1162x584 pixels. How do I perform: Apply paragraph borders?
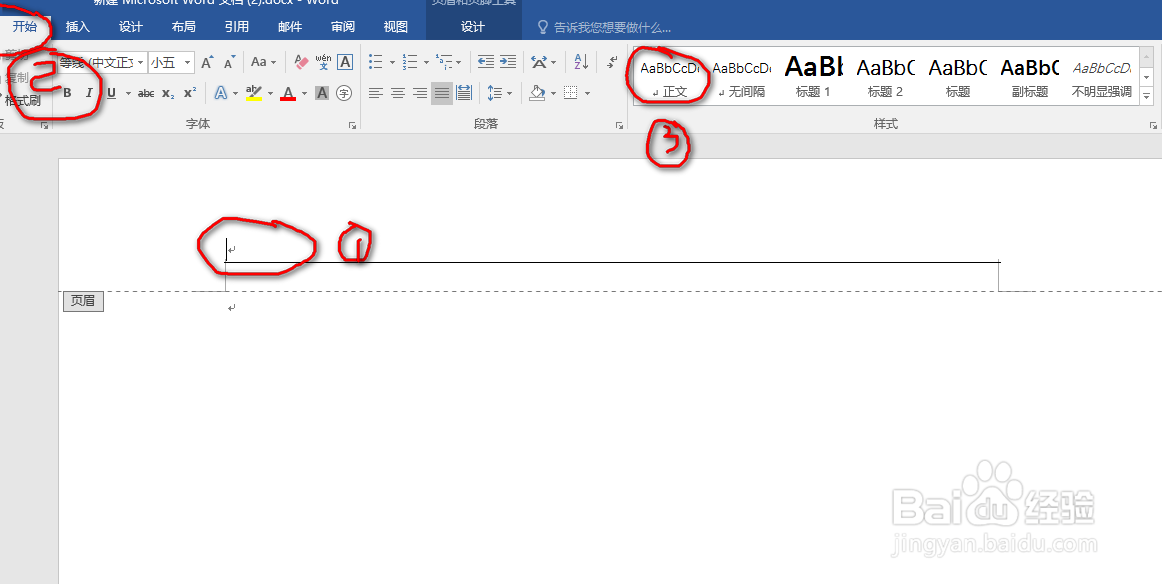(571, 93)
